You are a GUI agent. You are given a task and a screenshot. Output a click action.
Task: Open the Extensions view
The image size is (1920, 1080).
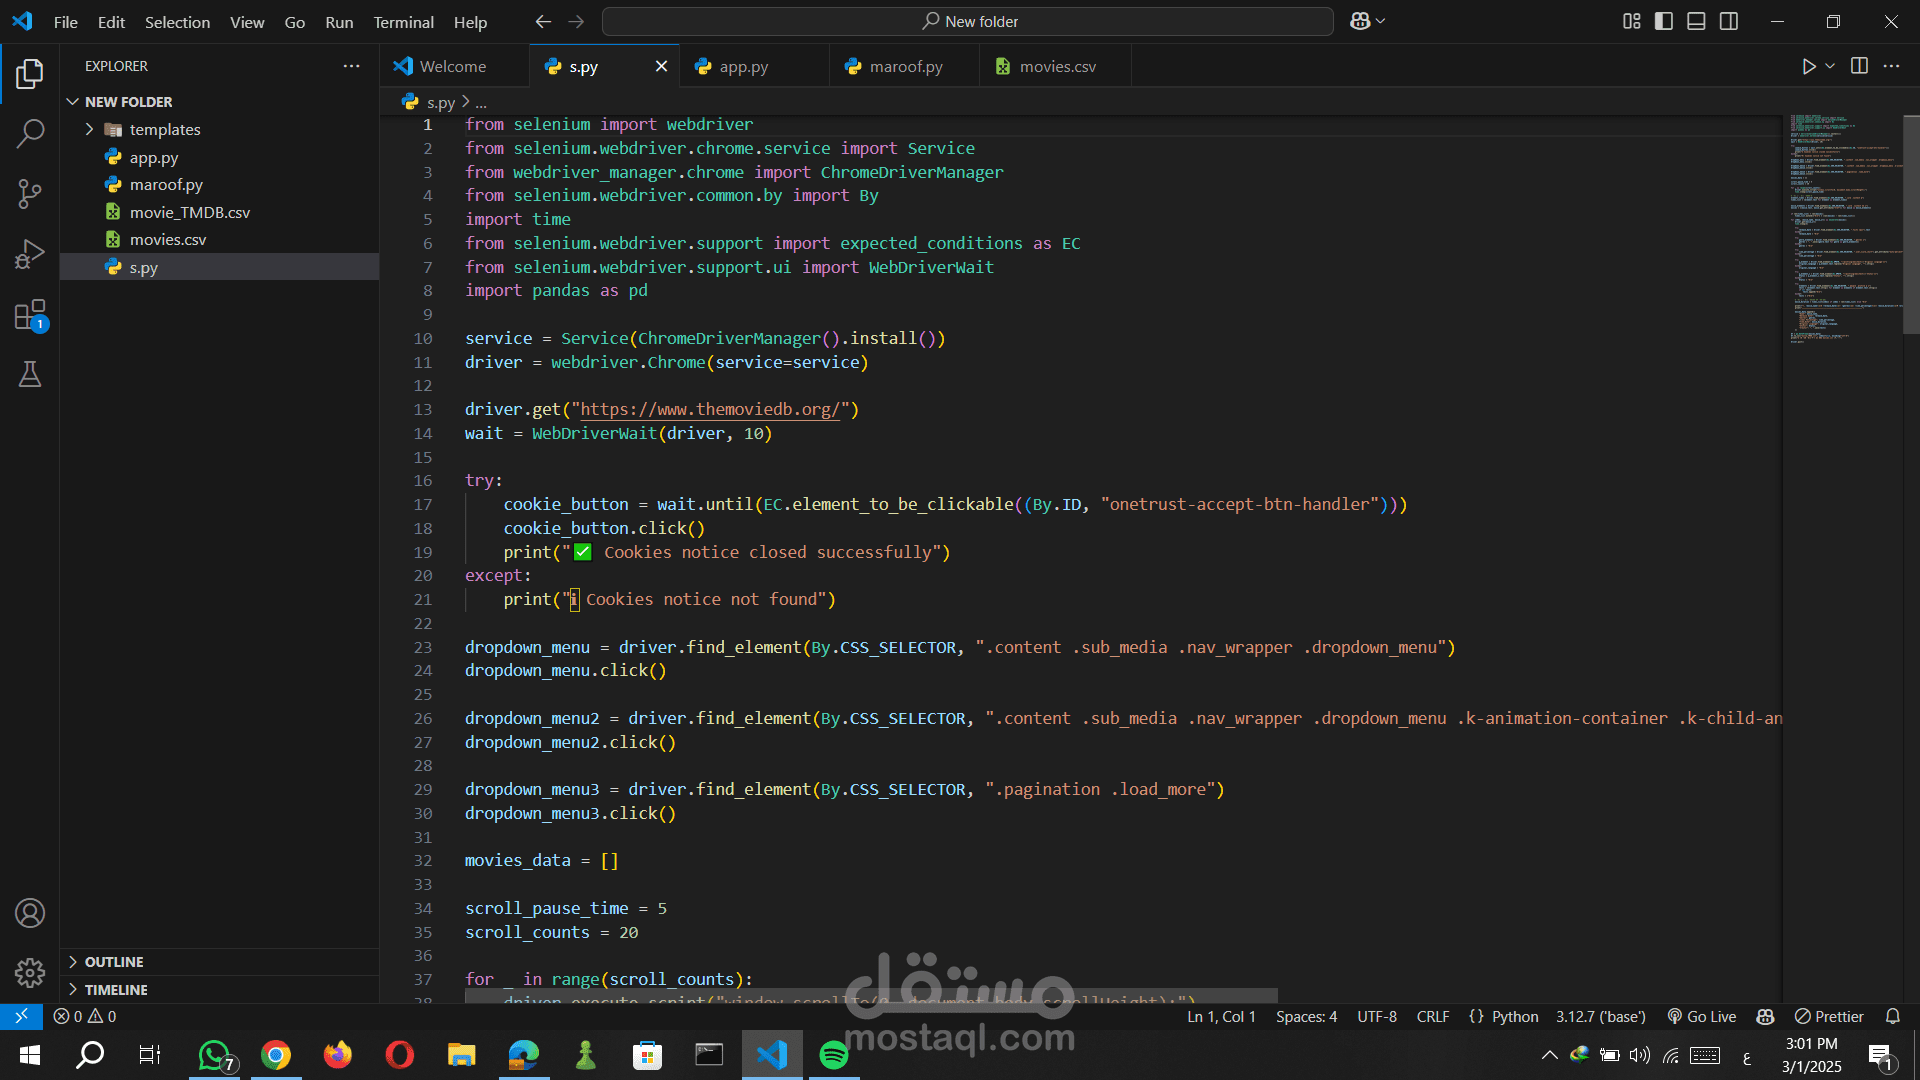coord(30,315)
